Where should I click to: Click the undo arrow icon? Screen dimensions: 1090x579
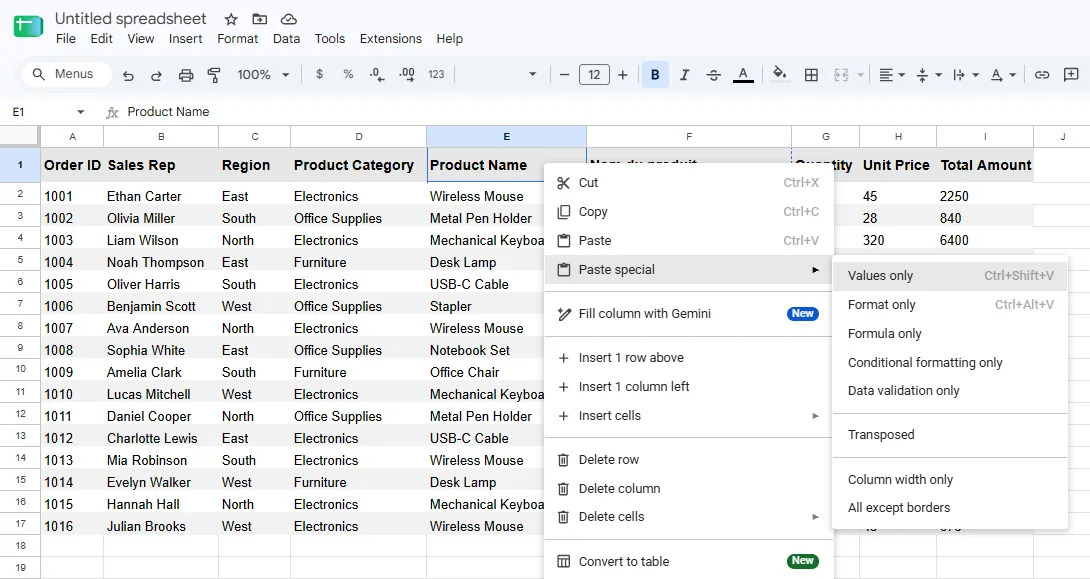(128, 75)
